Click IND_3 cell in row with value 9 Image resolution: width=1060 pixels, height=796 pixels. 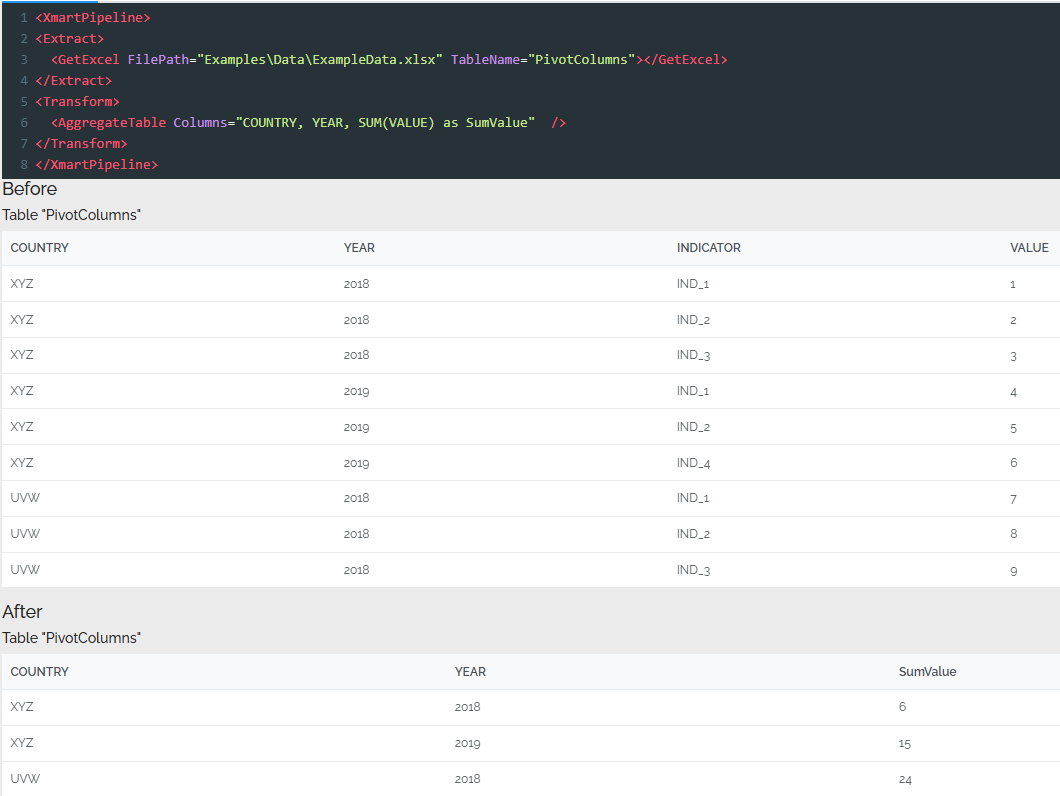(x=693, y=569)
